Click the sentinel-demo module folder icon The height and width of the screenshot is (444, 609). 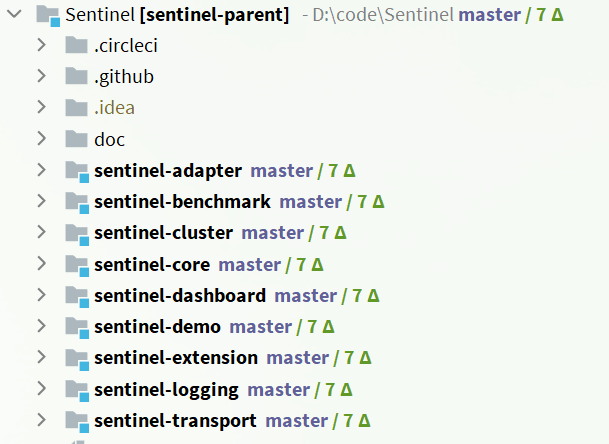[x=77, y=327]
